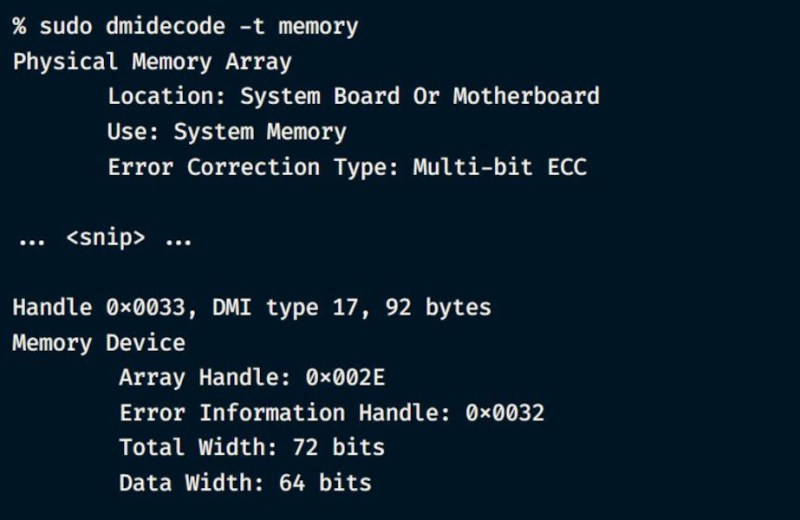Click the 'Error Correction Type' label
This screenshot has height=520, width=800.
(254, 167)
